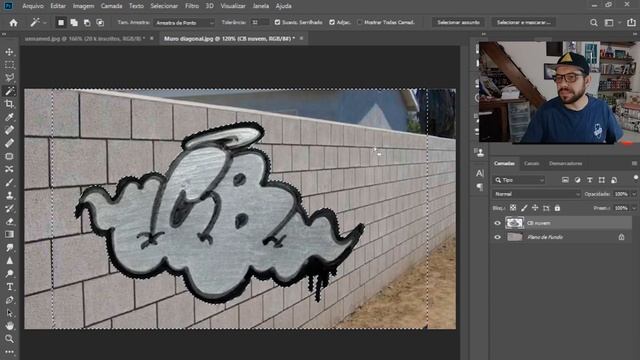Filter layers by pixel layer icon
The width and height of the screenshot is (640, 360).
coord(565,180)
